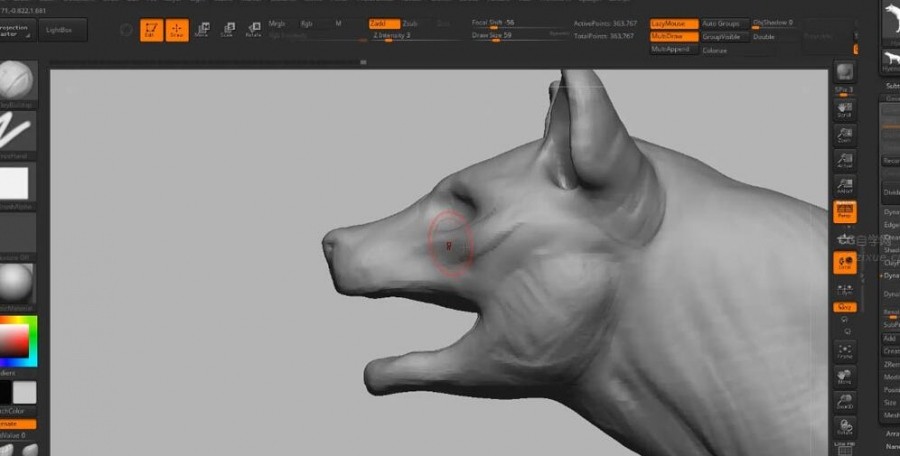Click the Auto Groups button
This screenshot has height=456, width=900.
pos(726,24)
